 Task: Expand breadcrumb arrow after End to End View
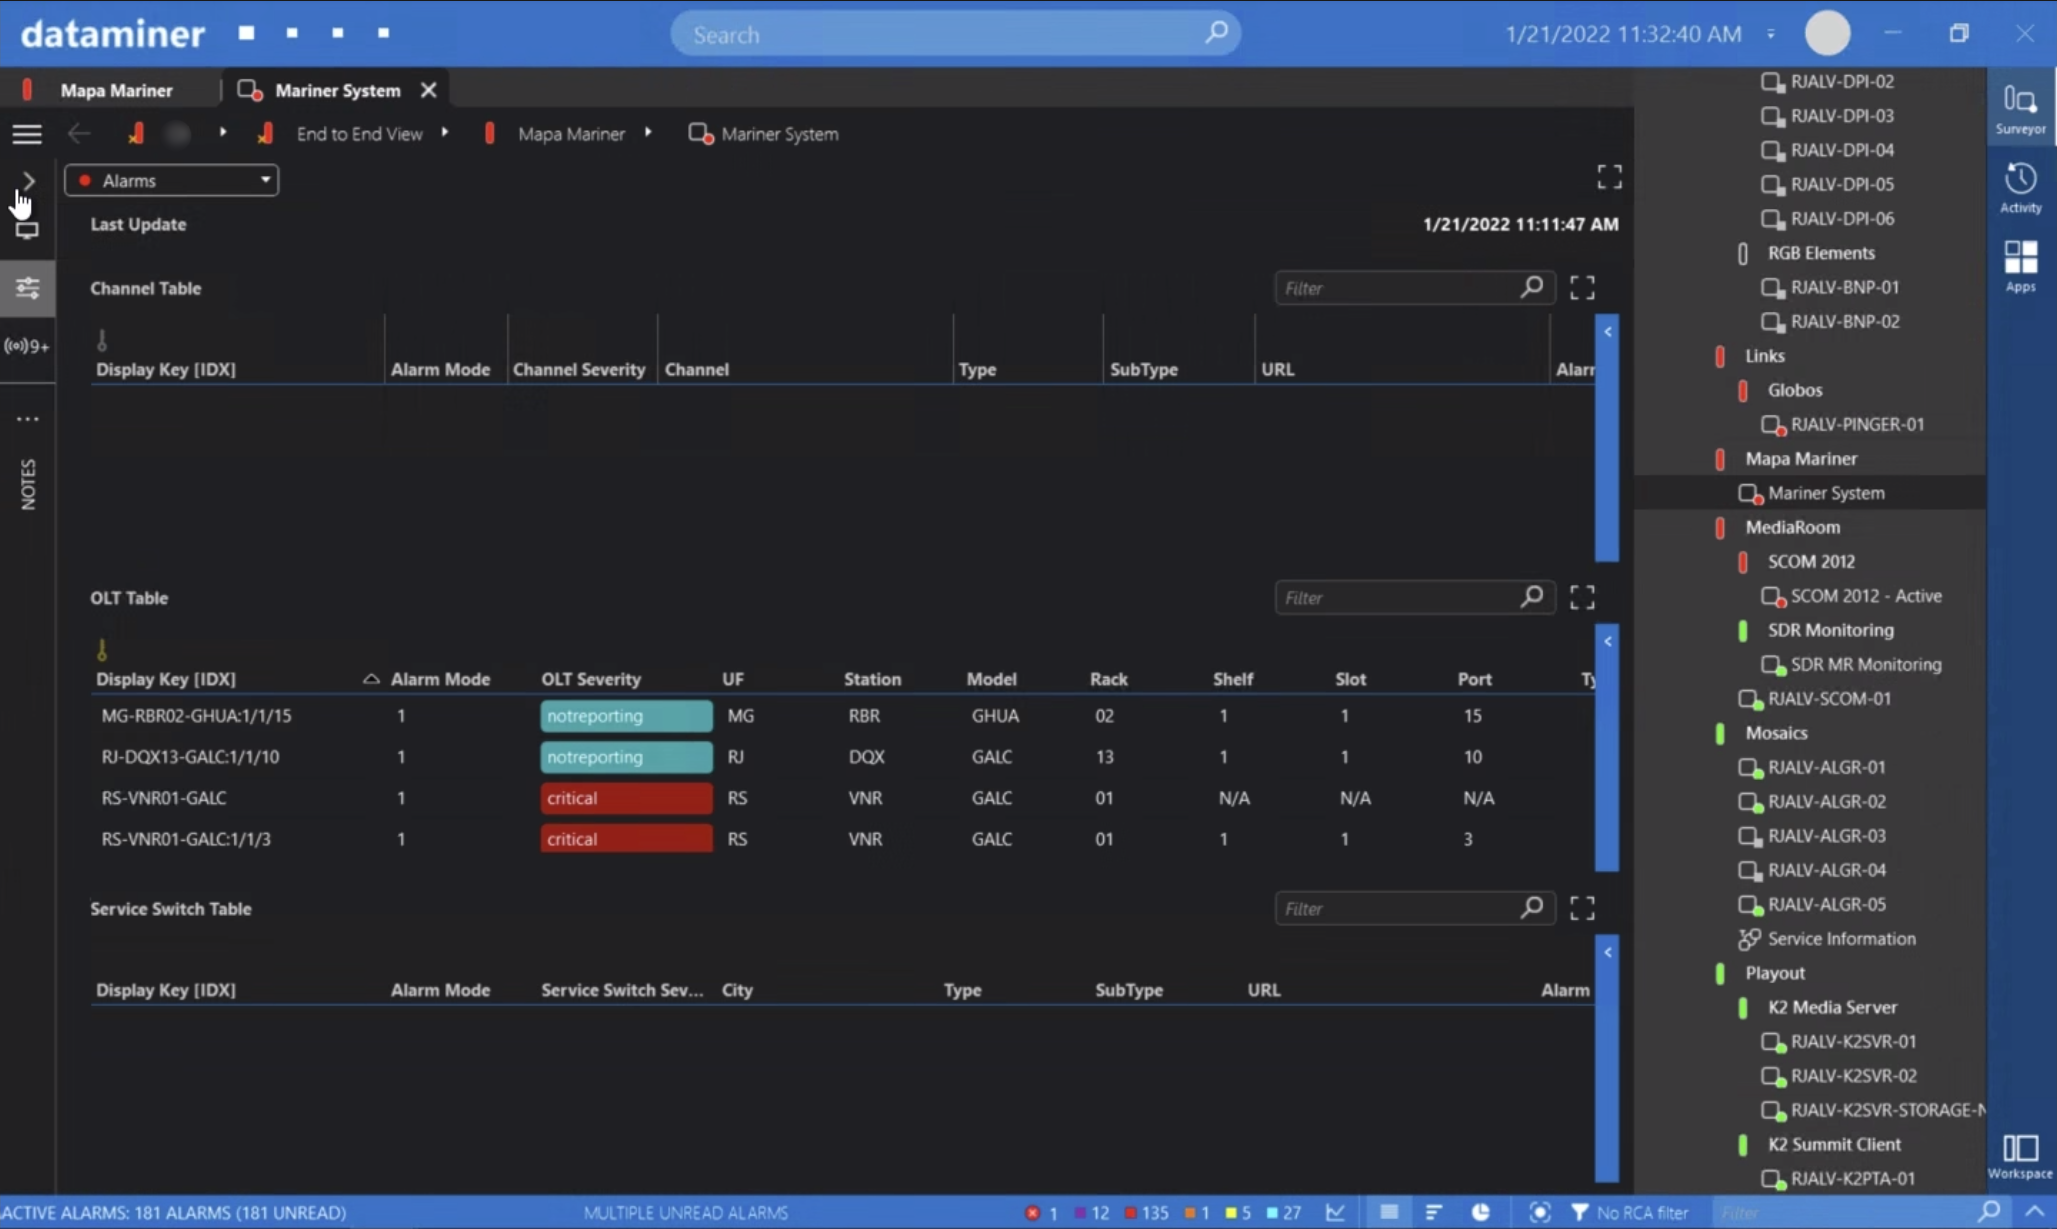[444, 133]
